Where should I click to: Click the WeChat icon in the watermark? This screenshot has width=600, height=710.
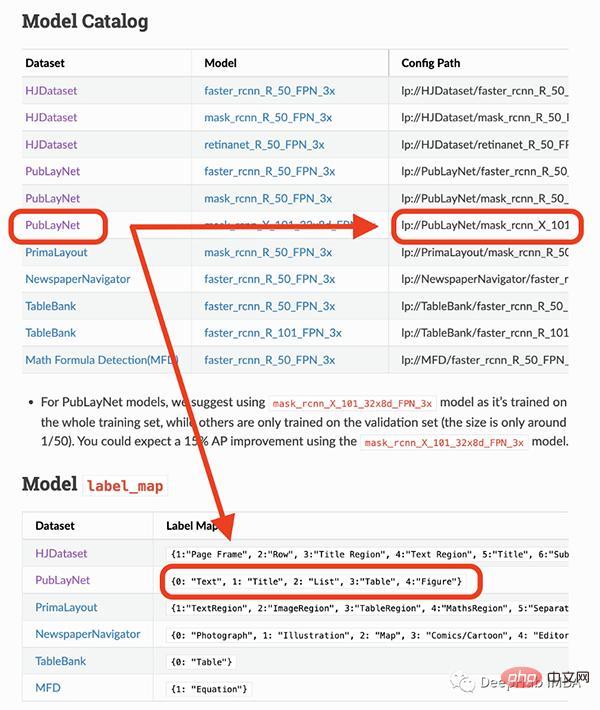click(x=462, y=682)
